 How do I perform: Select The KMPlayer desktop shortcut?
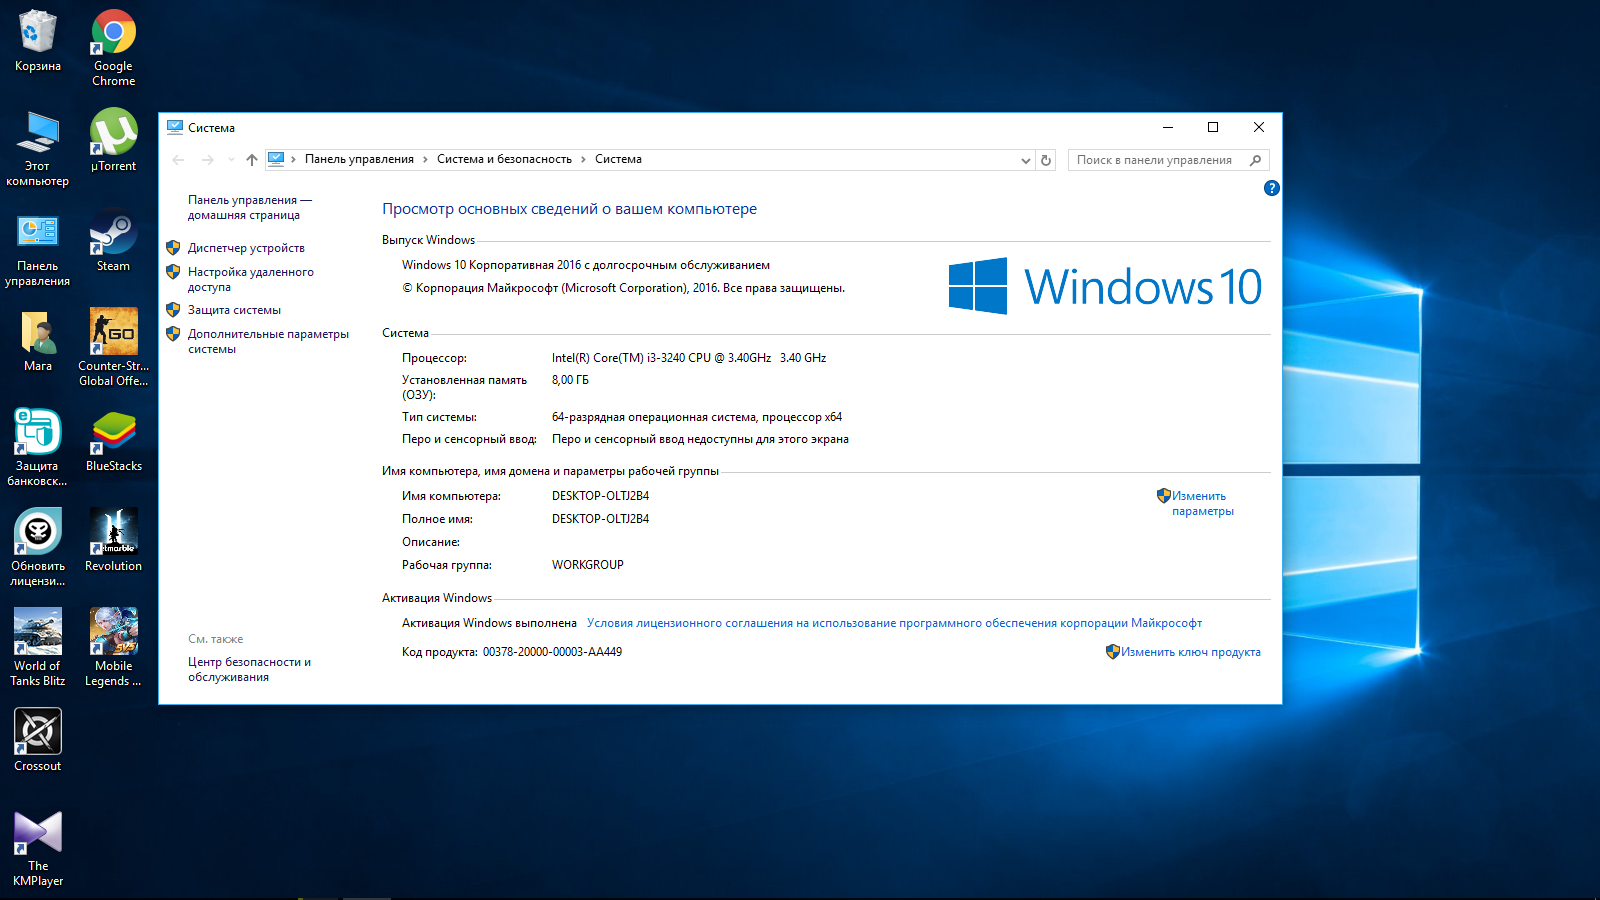38,848
